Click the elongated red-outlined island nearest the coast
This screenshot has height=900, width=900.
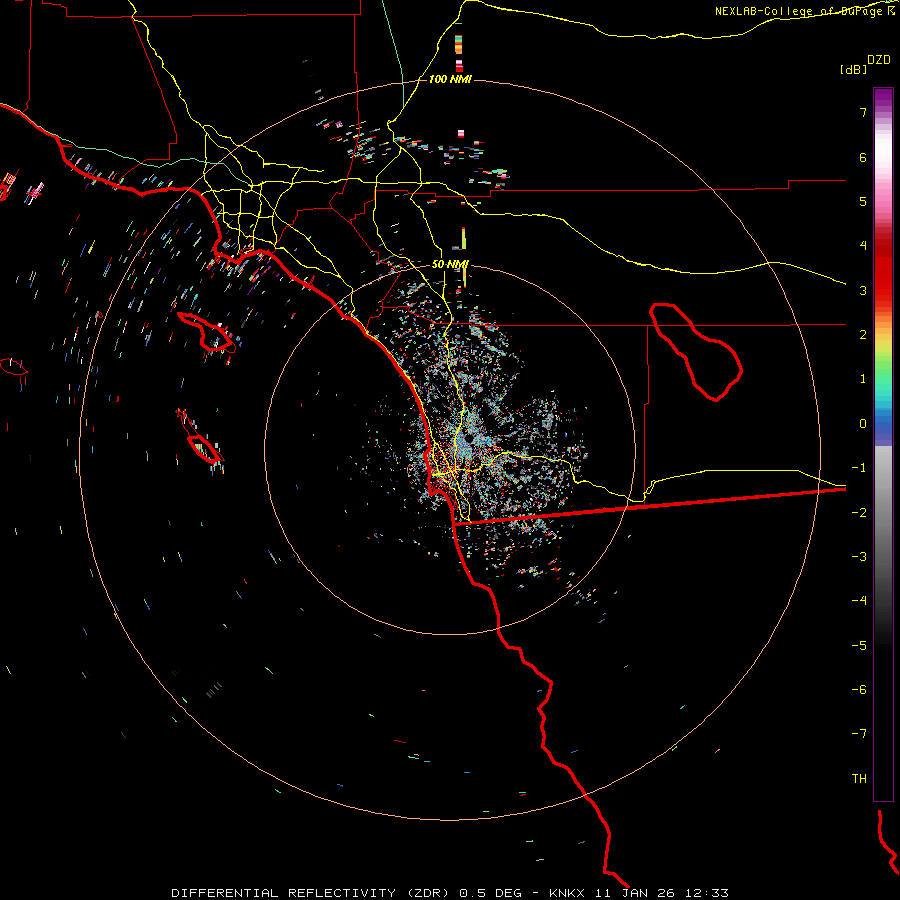(x=206, y=332)
